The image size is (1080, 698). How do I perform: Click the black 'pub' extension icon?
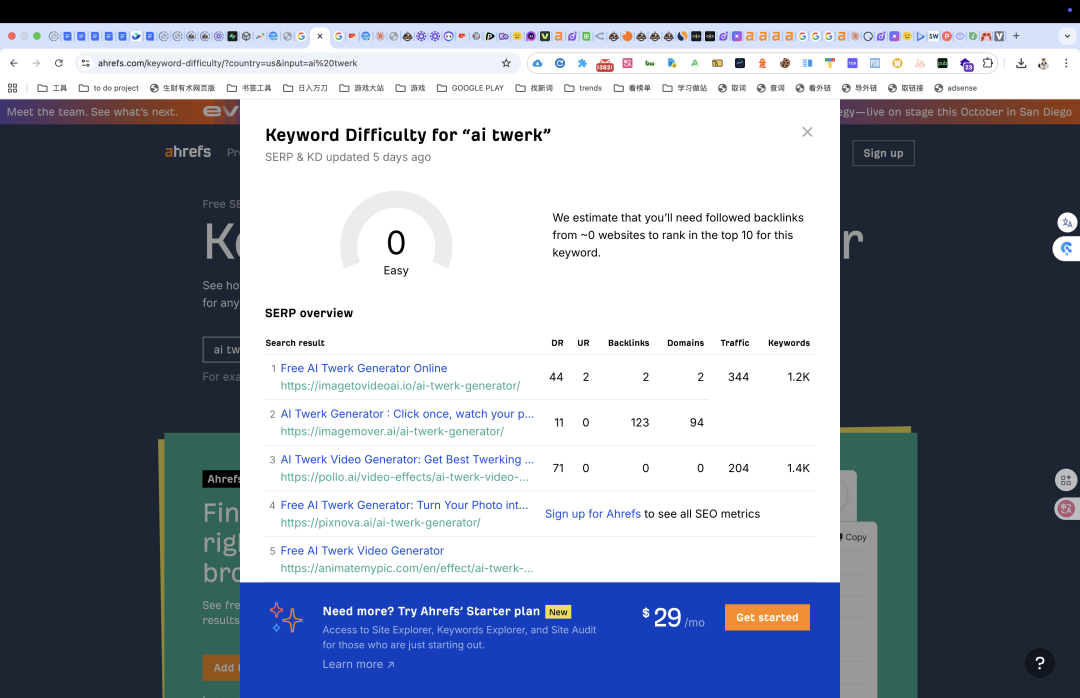[942, 63]
